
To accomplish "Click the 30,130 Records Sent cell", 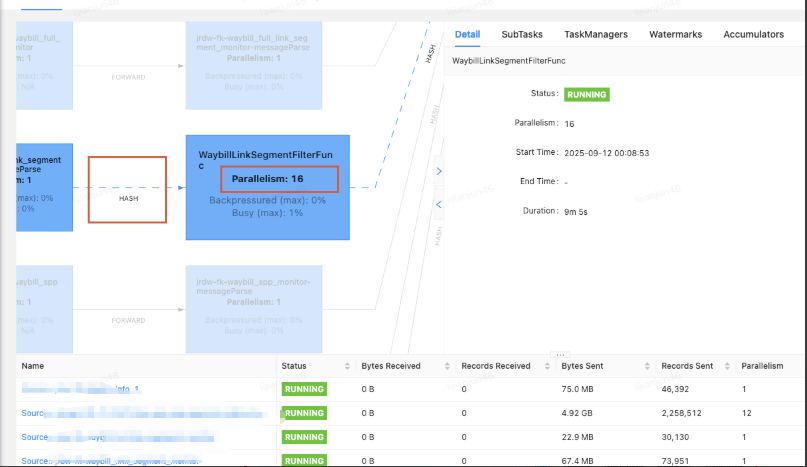I will coord(675,437).
